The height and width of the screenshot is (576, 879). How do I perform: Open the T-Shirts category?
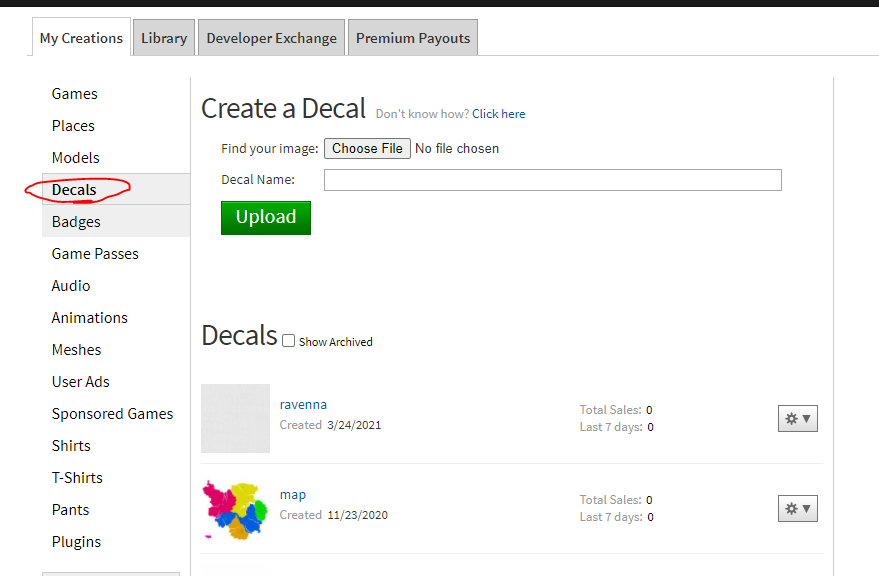coord(77,477)
